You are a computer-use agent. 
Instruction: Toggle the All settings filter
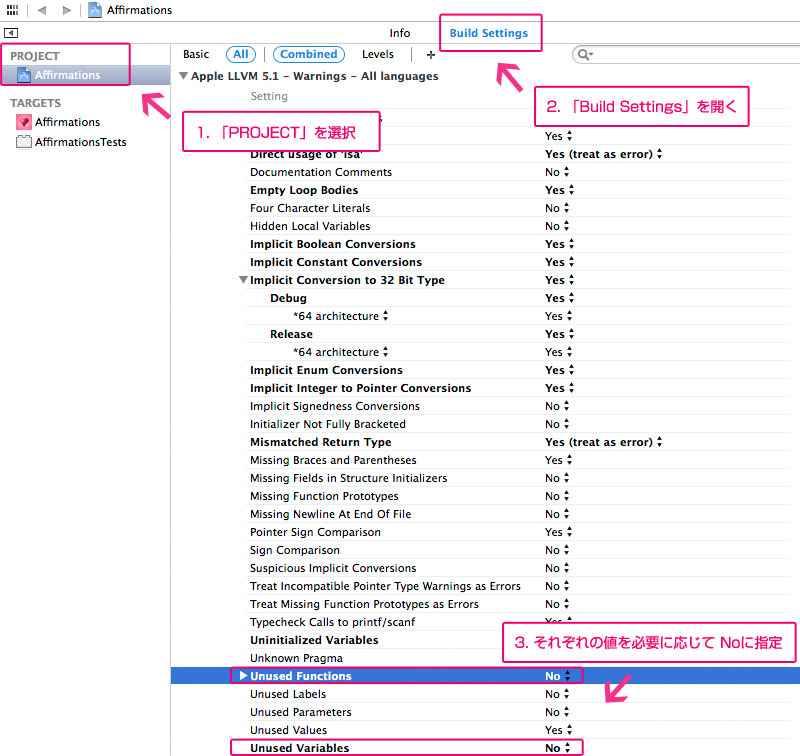click(241, 54)
